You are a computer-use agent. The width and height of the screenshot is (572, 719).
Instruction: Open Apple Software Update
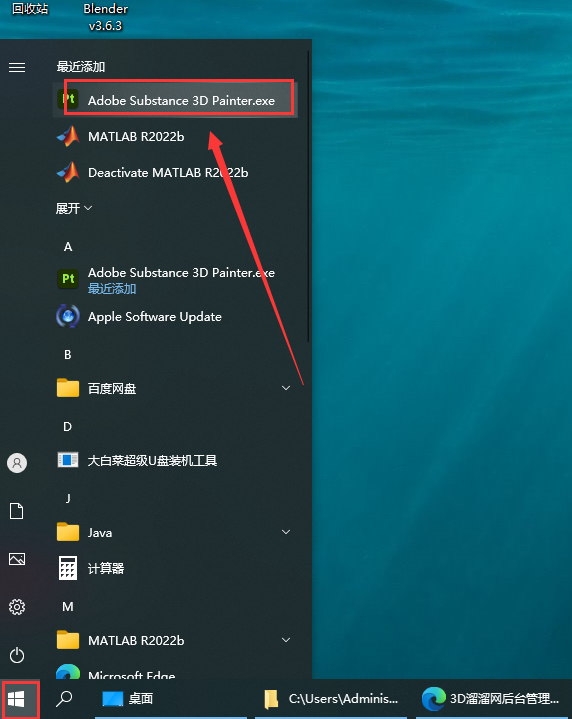point(175,316)
